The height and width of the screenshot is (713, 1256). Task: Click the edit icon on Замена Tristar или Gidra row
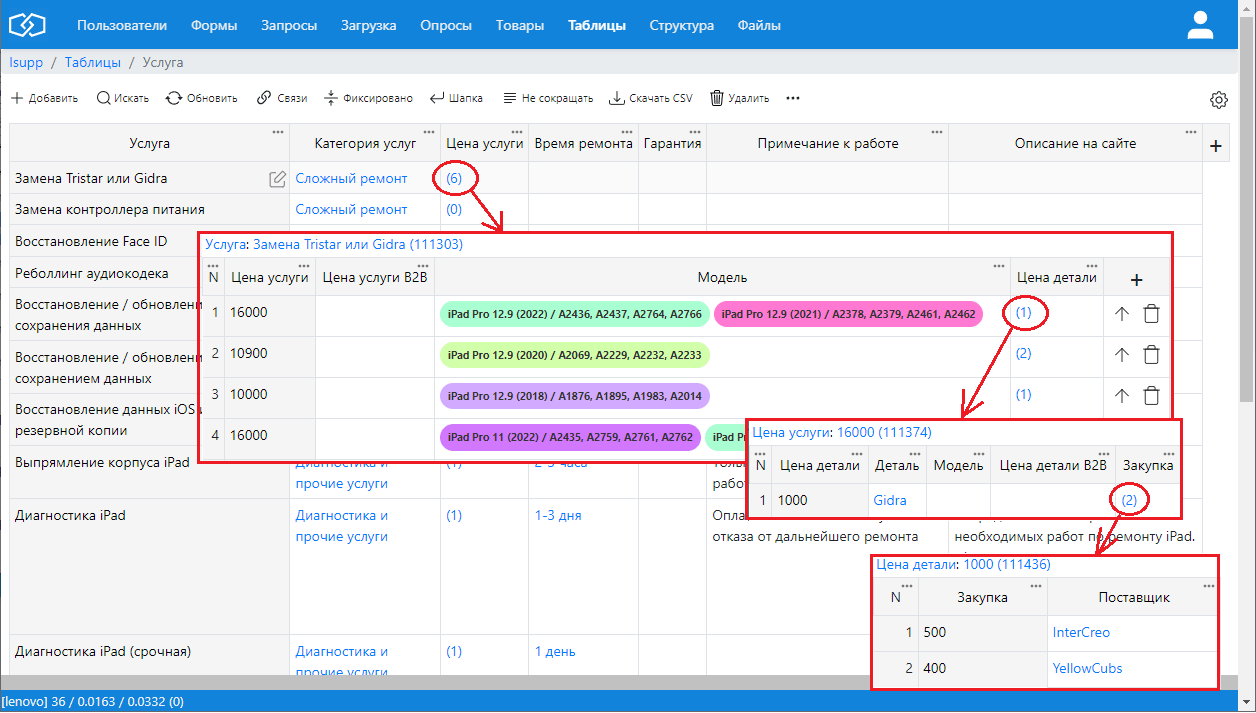277,179
